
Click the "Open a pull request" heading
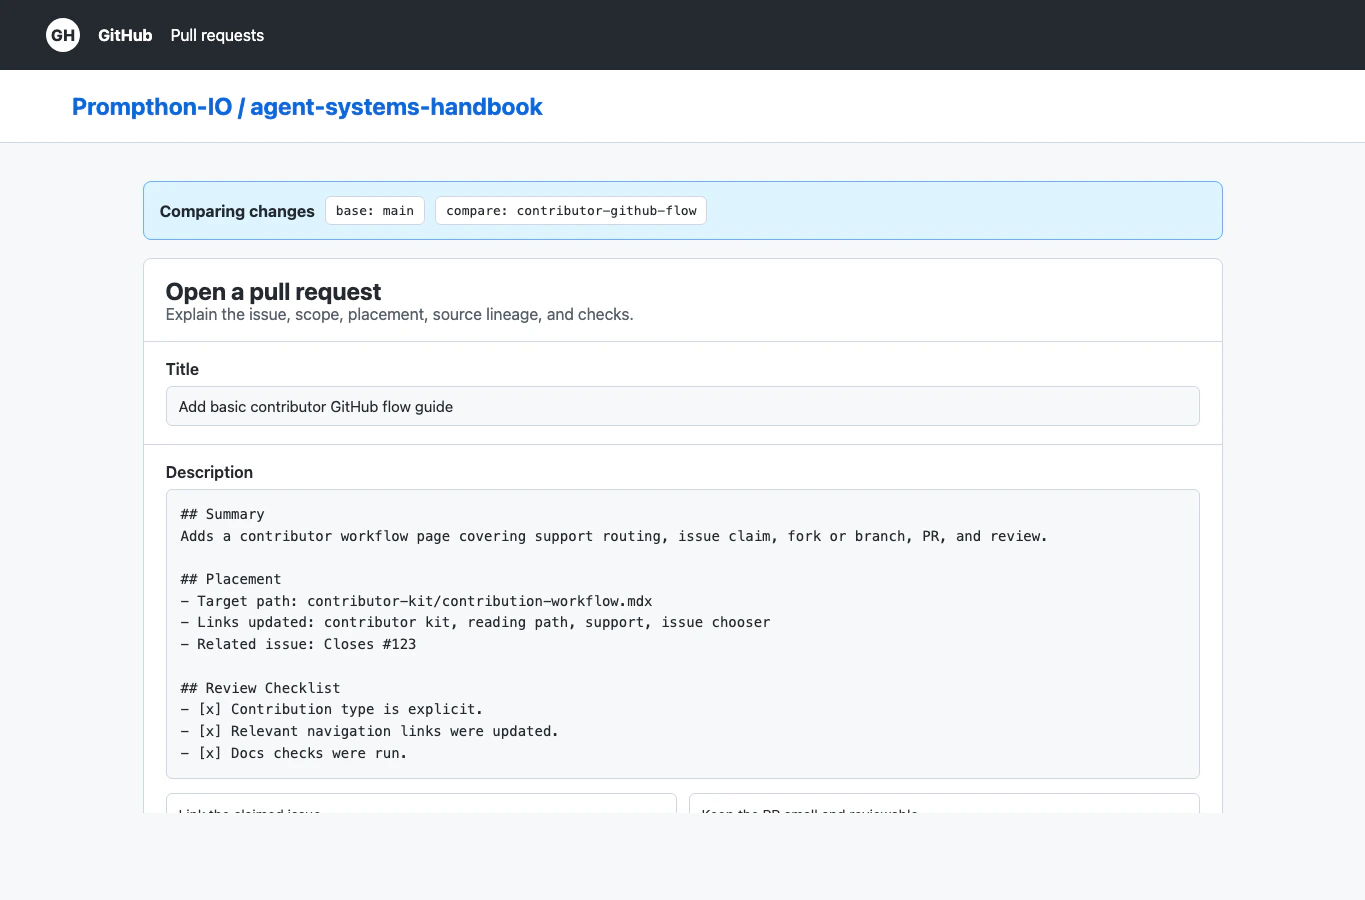click(x=273, y=292)
